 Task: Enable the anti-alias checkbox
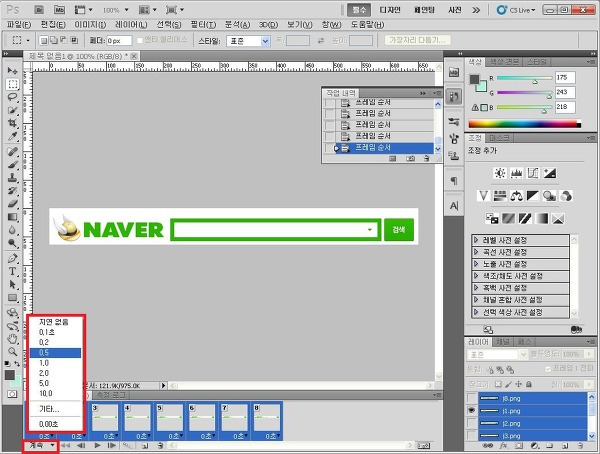tap(140, 40)
